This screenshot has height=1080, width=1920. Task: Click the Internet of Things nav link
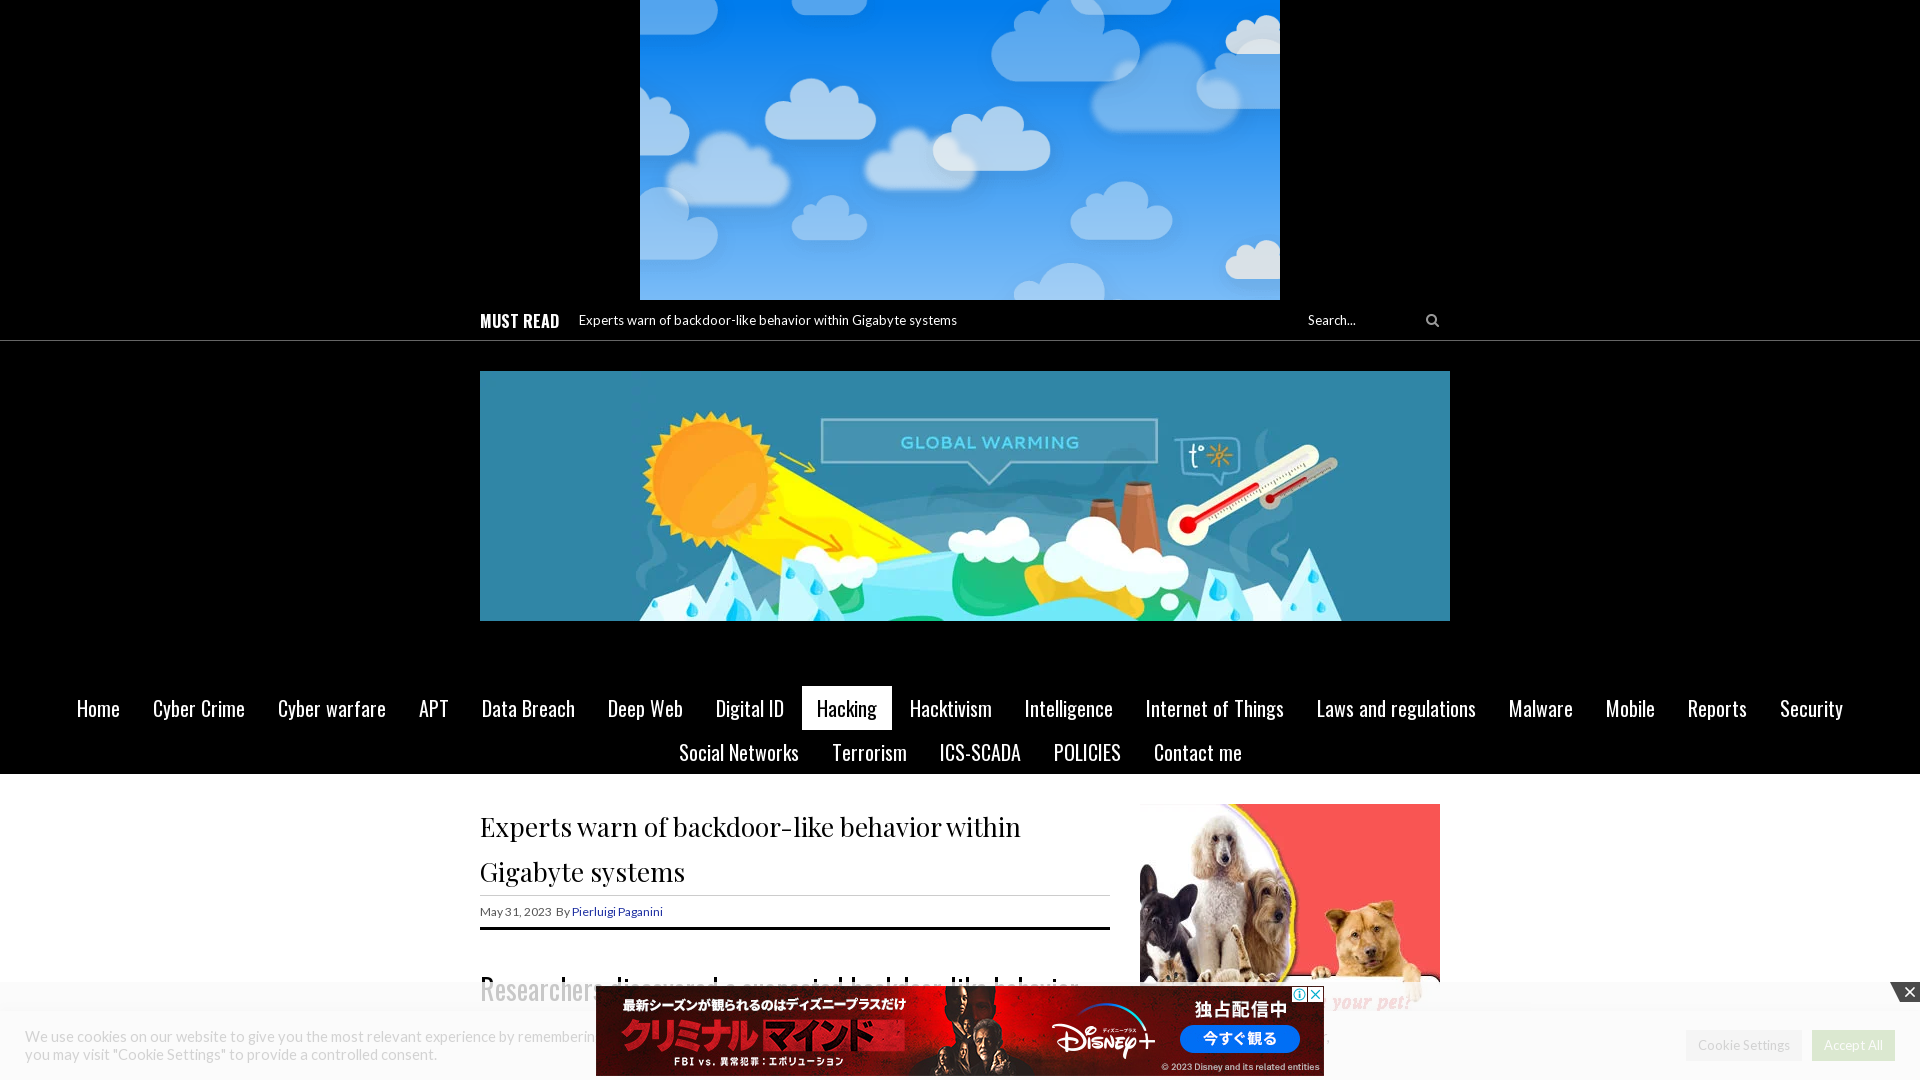pos(1215,707)
